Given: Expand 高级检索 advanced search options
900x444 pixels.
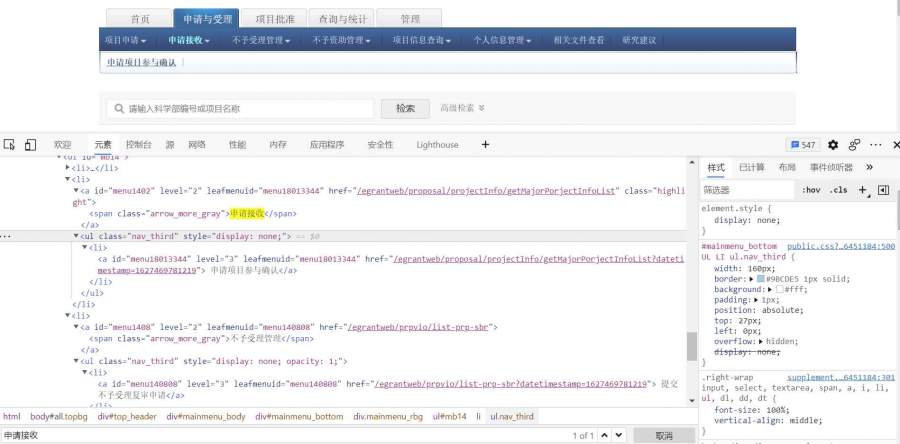Looking at the screenshot, I should [462, 108].
